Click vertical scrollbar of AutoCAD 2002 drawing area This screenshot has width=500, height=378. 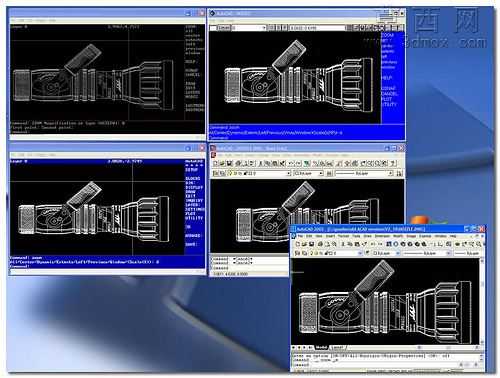482,302
